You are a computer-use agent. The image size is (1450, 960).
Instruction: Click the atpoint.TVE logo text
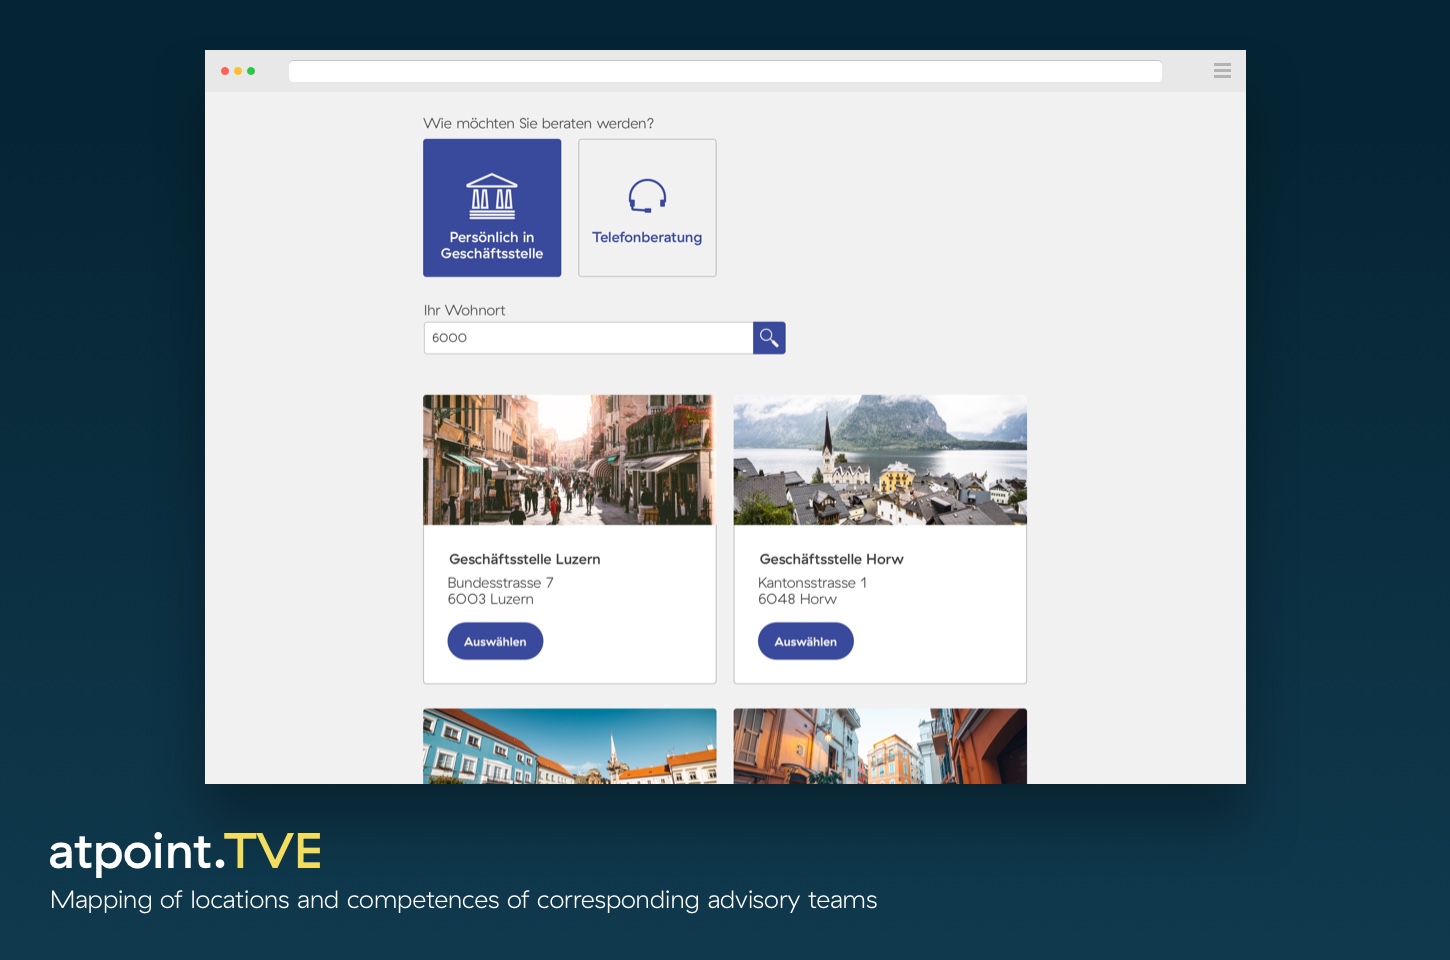(185, 852)
